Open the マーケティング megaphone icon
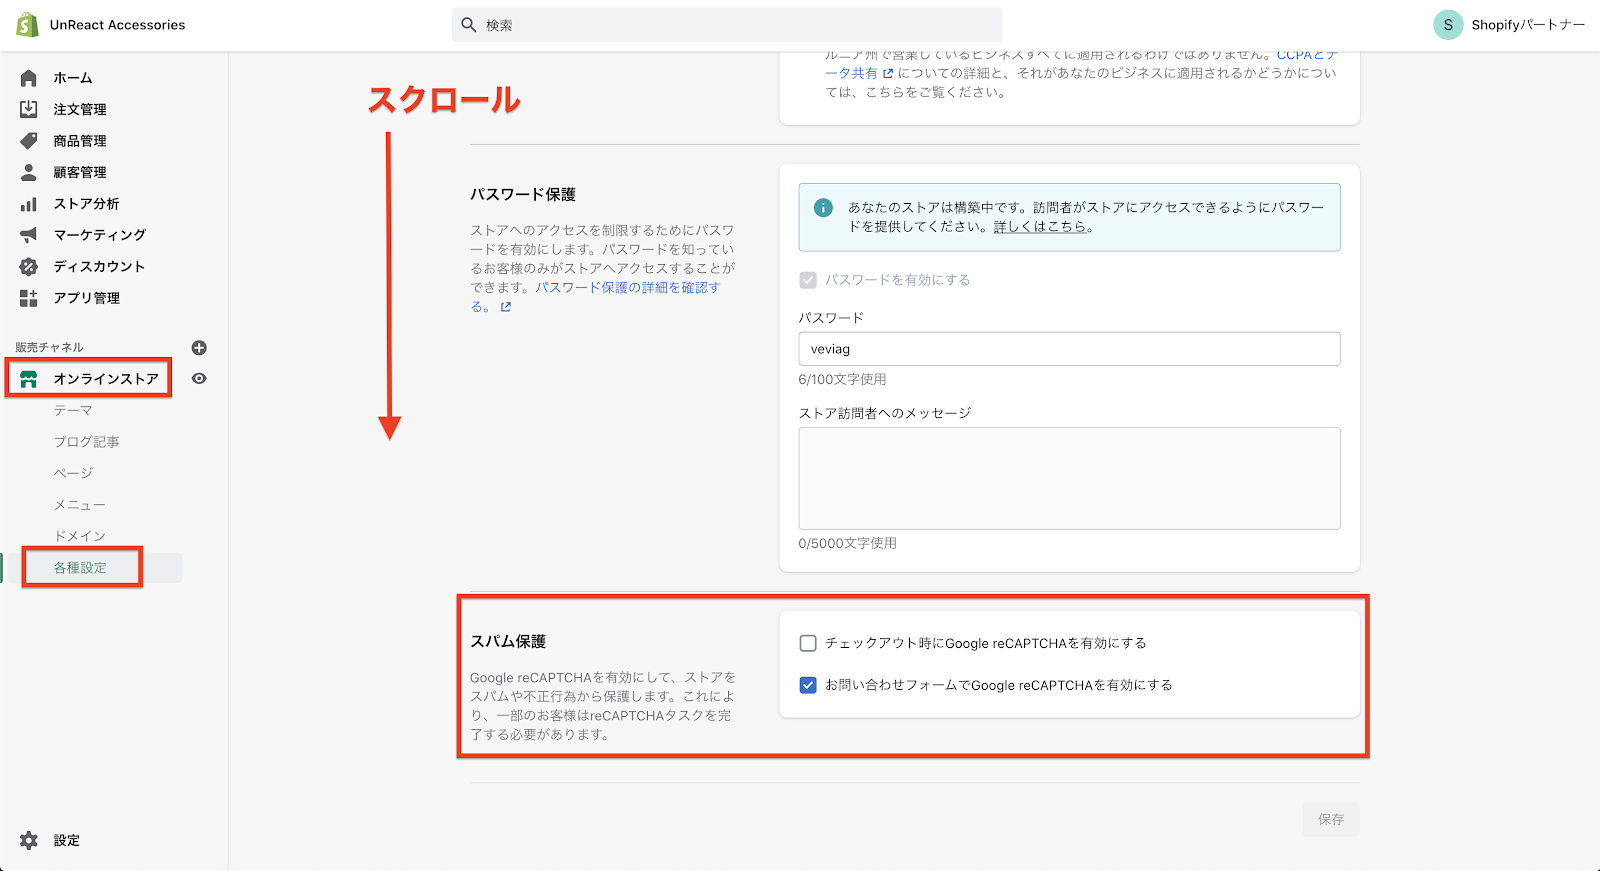 pos(29,235)
